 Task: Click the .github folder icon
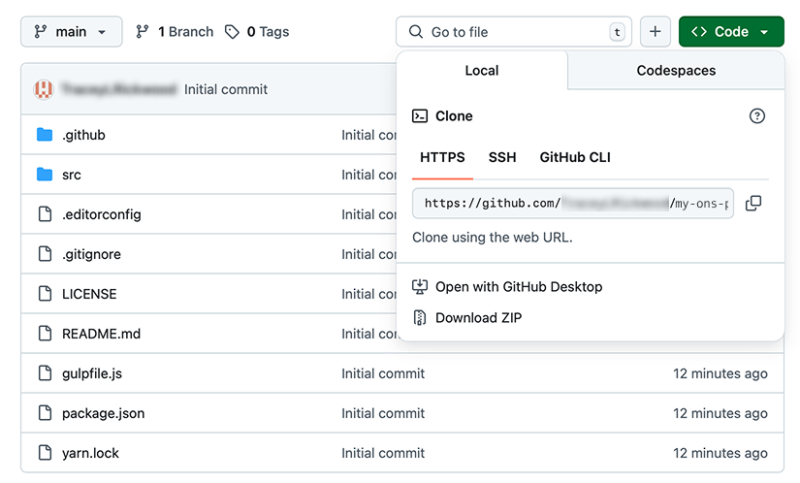[x=45, y=135]
